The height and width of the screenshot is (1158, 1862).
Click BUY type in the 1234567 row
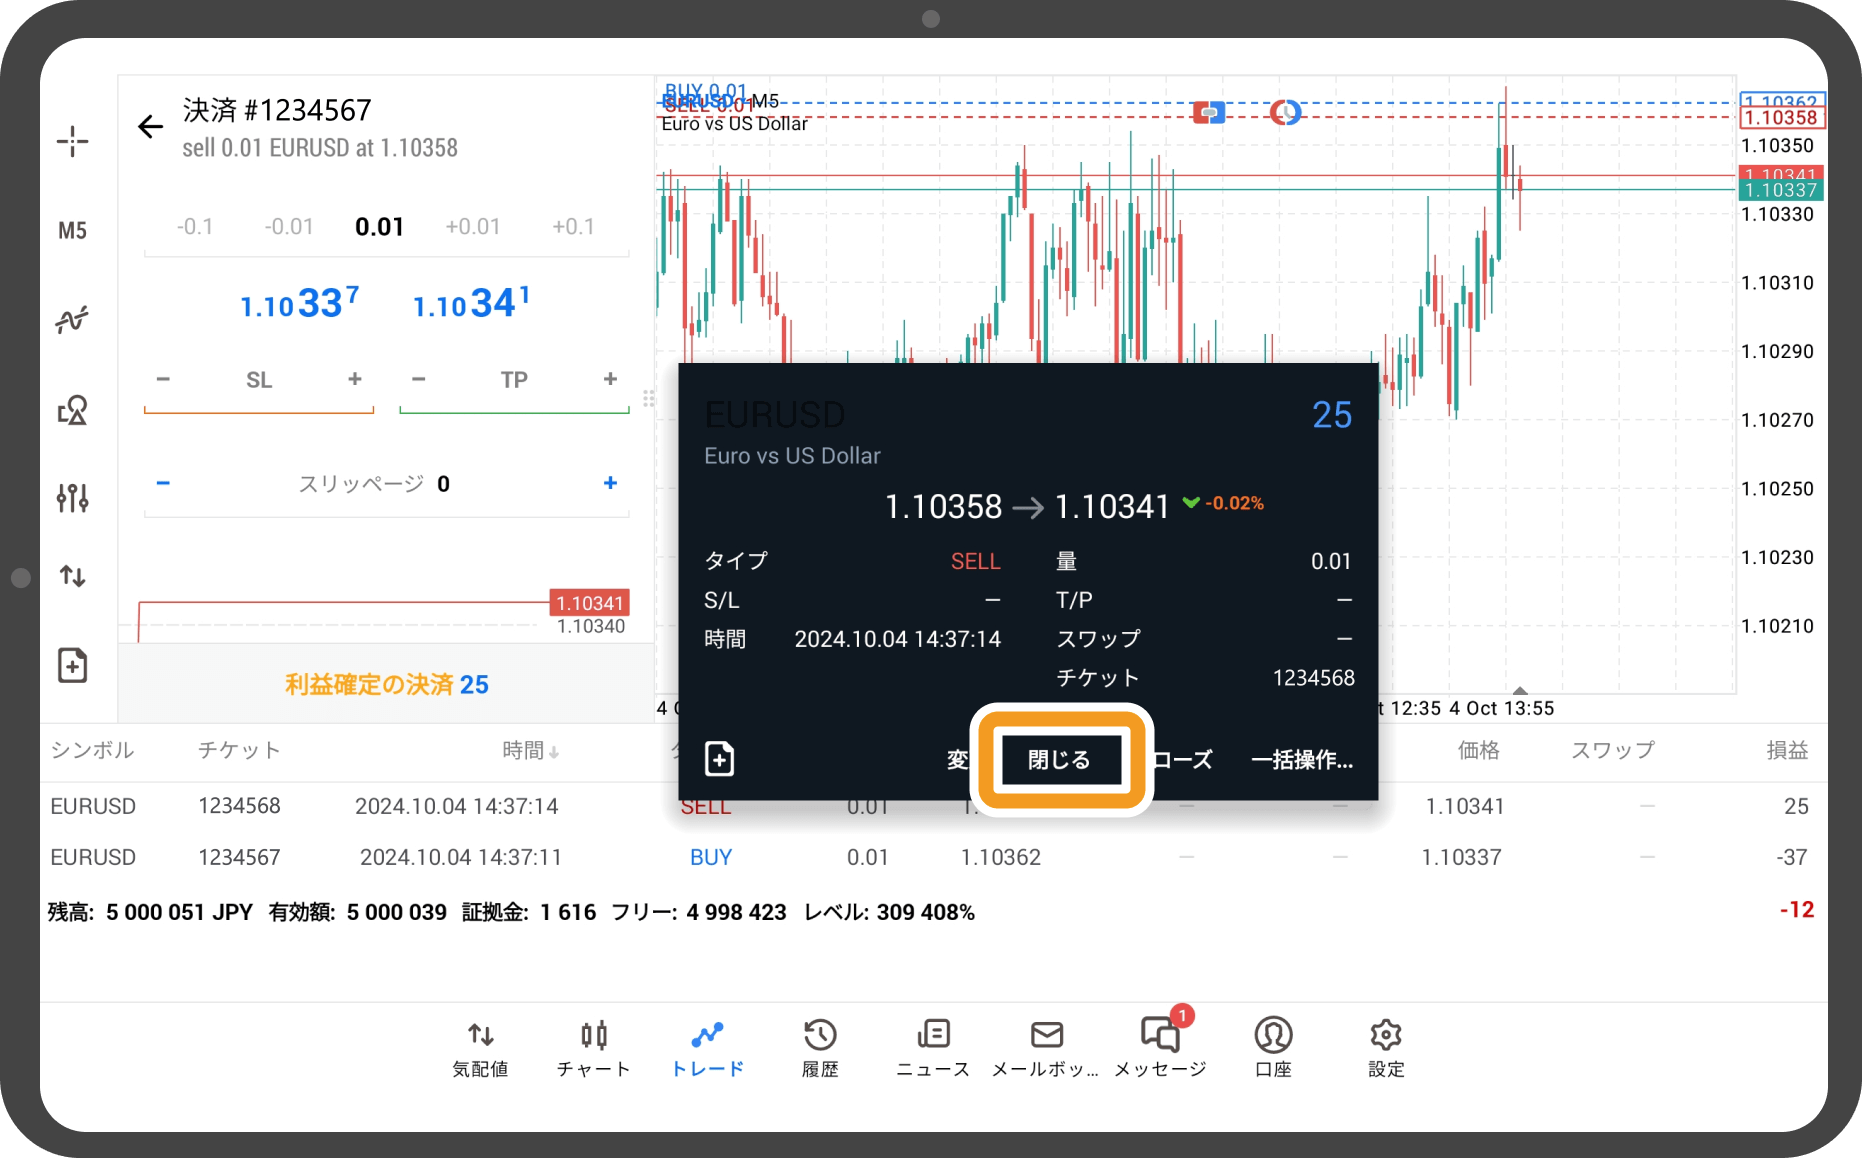(711, 857)
